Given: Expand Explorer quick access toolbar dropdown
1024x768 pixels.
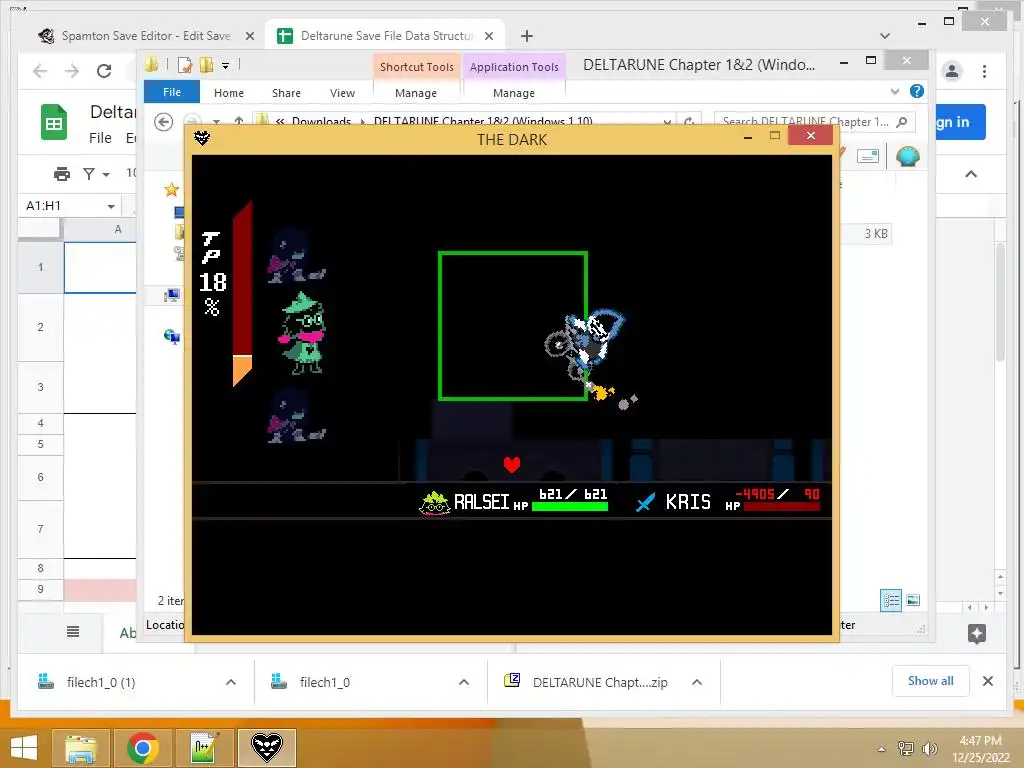Looking at the screenshot, I should pyautogui.click(x=225, y=65).
